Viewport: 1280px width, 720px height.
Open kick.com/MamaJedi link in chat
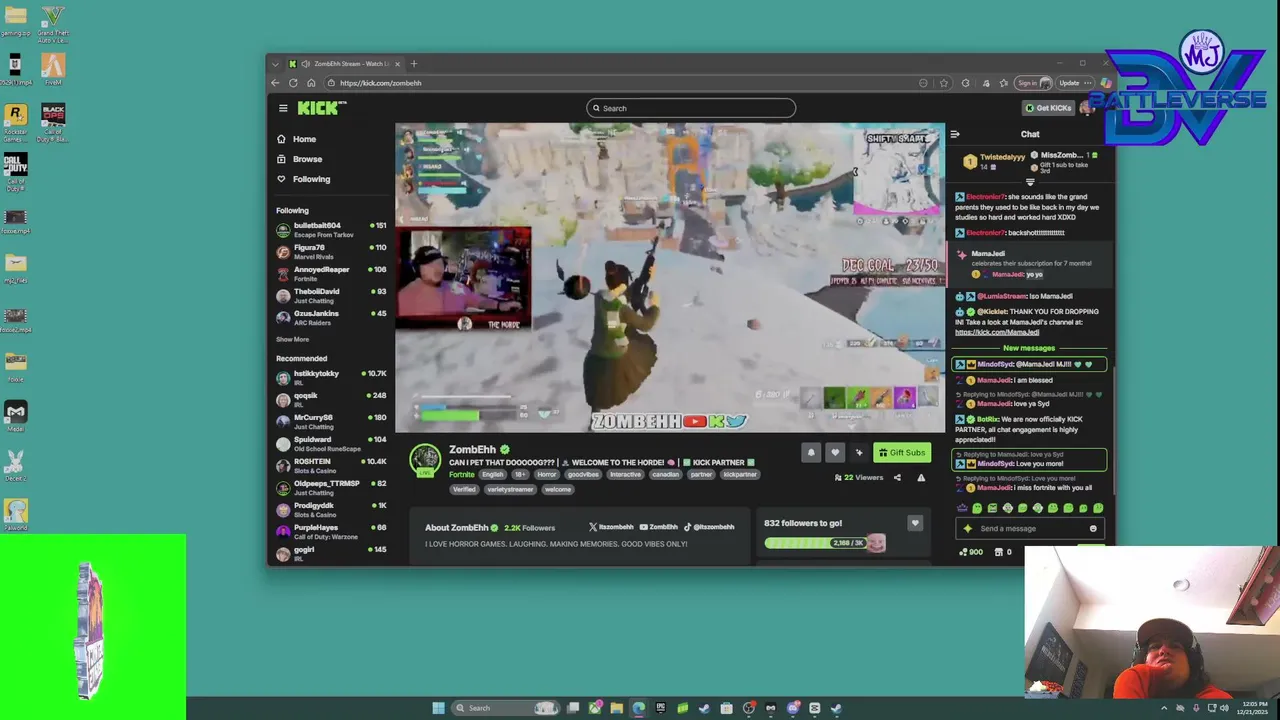[997, 332]
